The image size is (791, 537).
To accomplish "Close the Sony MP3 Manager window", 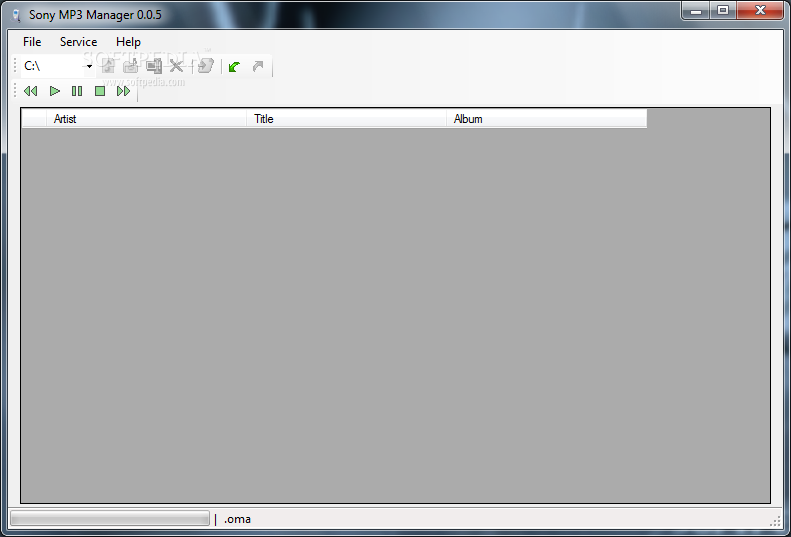I will 760,11.
